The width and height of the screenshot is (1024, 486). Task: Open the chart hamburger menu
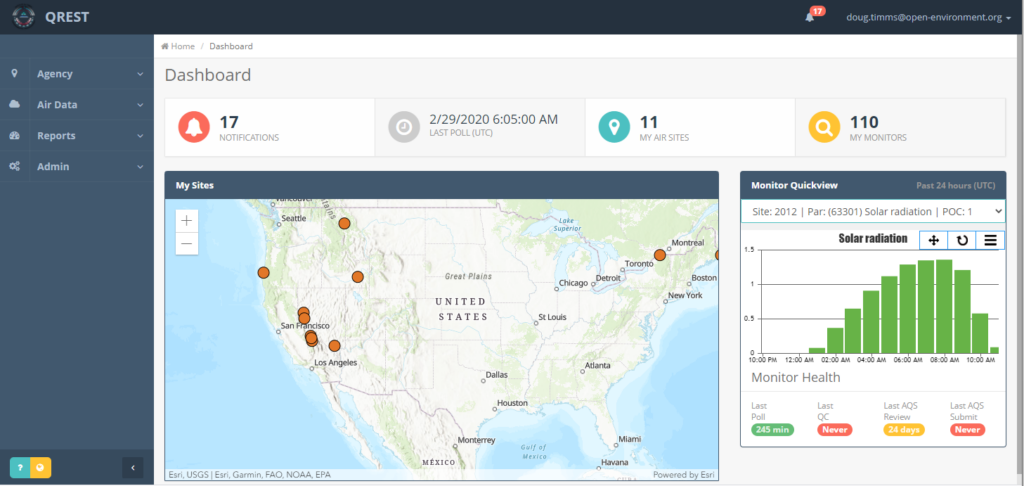click(990, 240)
